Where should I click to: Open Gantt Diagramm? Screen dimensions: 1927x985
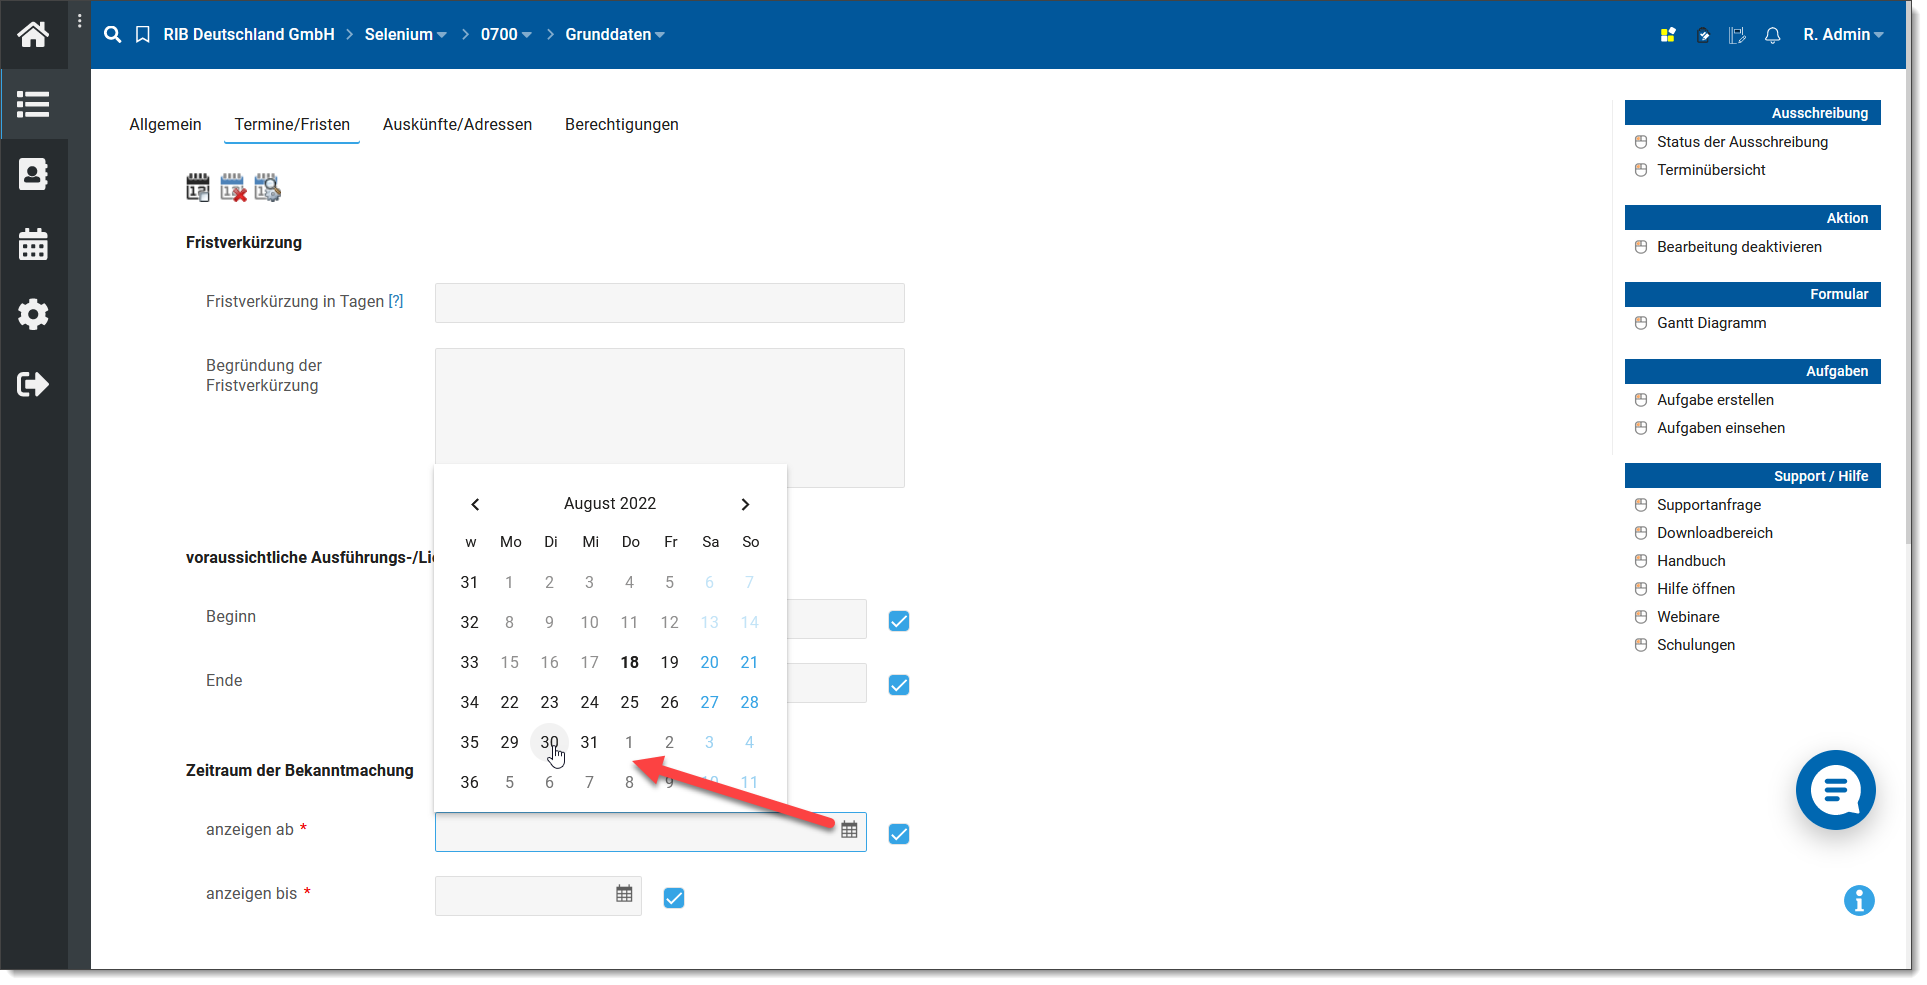(x=1711, y=323)
